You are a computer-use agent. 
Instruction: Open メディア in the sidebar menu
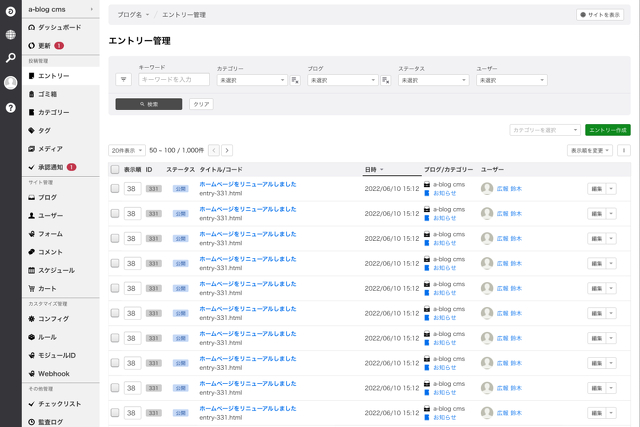(x=50, y=148)
